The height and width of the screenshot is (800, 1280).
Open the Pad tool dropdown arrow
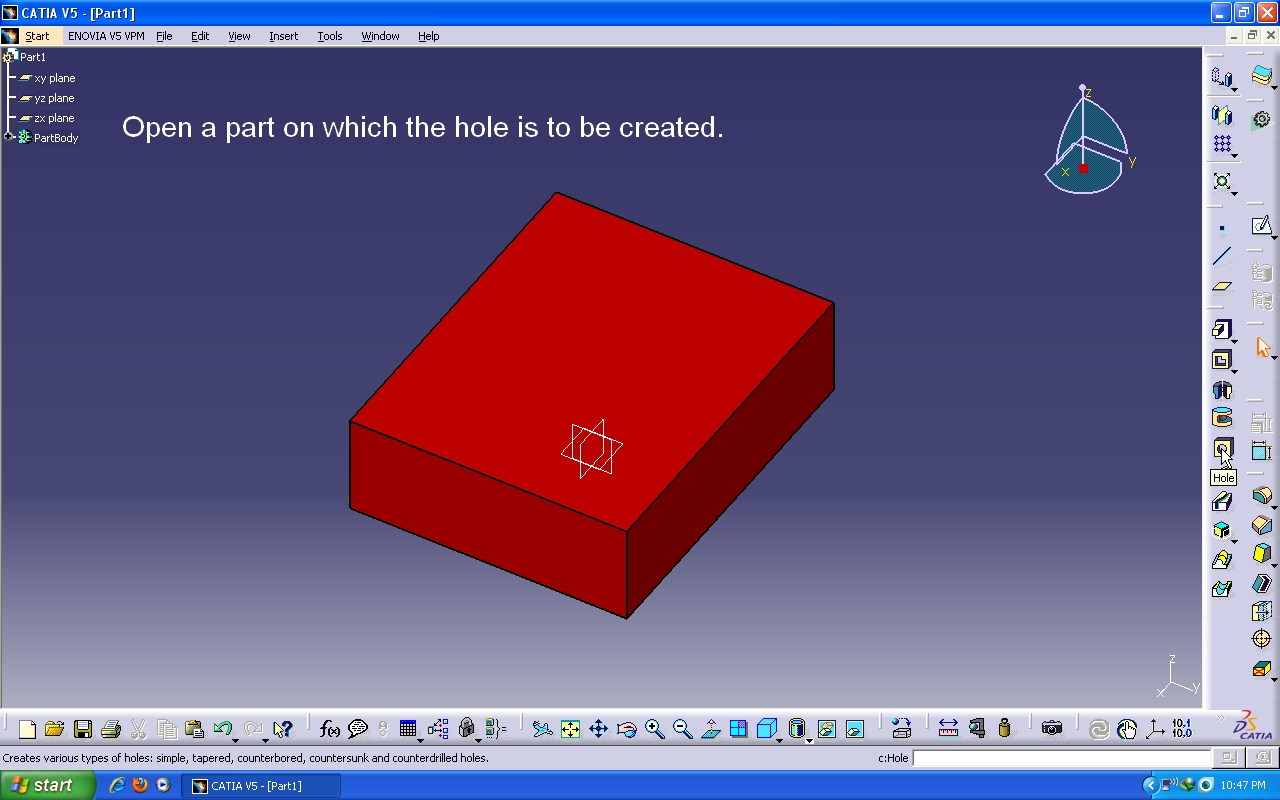[x=1234, y=341]
